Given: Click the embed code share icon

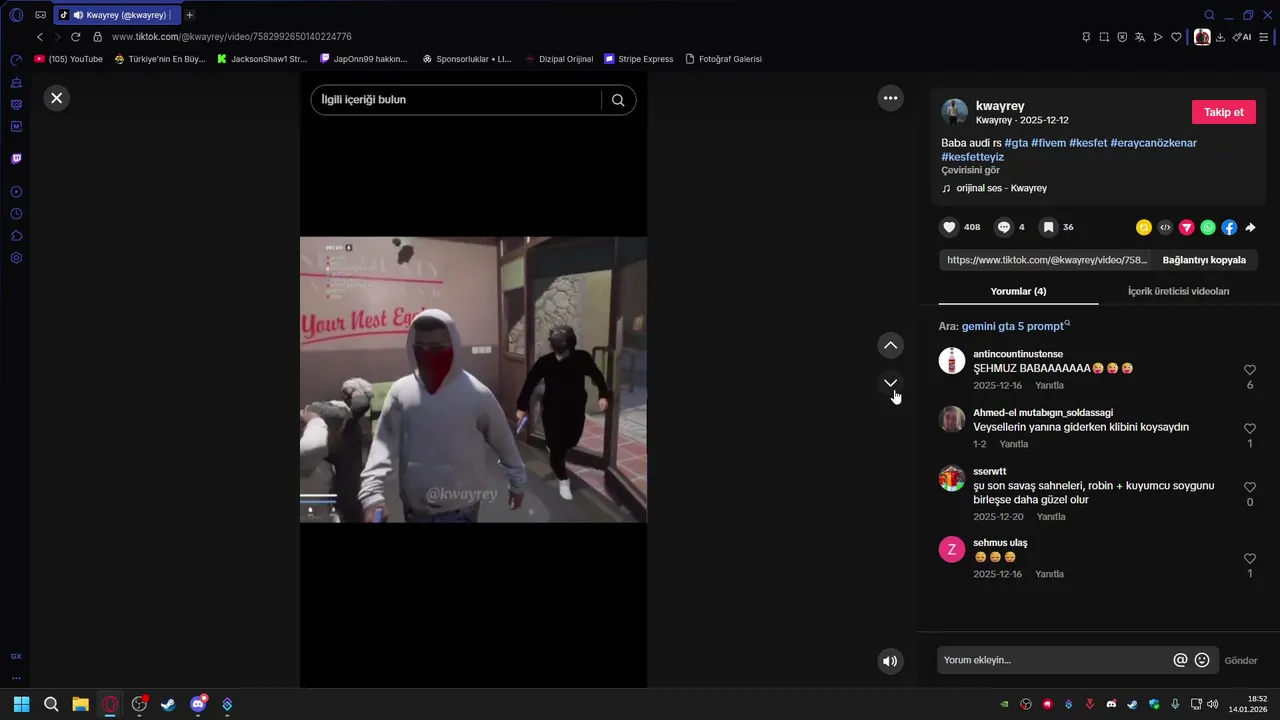Looking at the screenshot, I should click(1165, 227).
